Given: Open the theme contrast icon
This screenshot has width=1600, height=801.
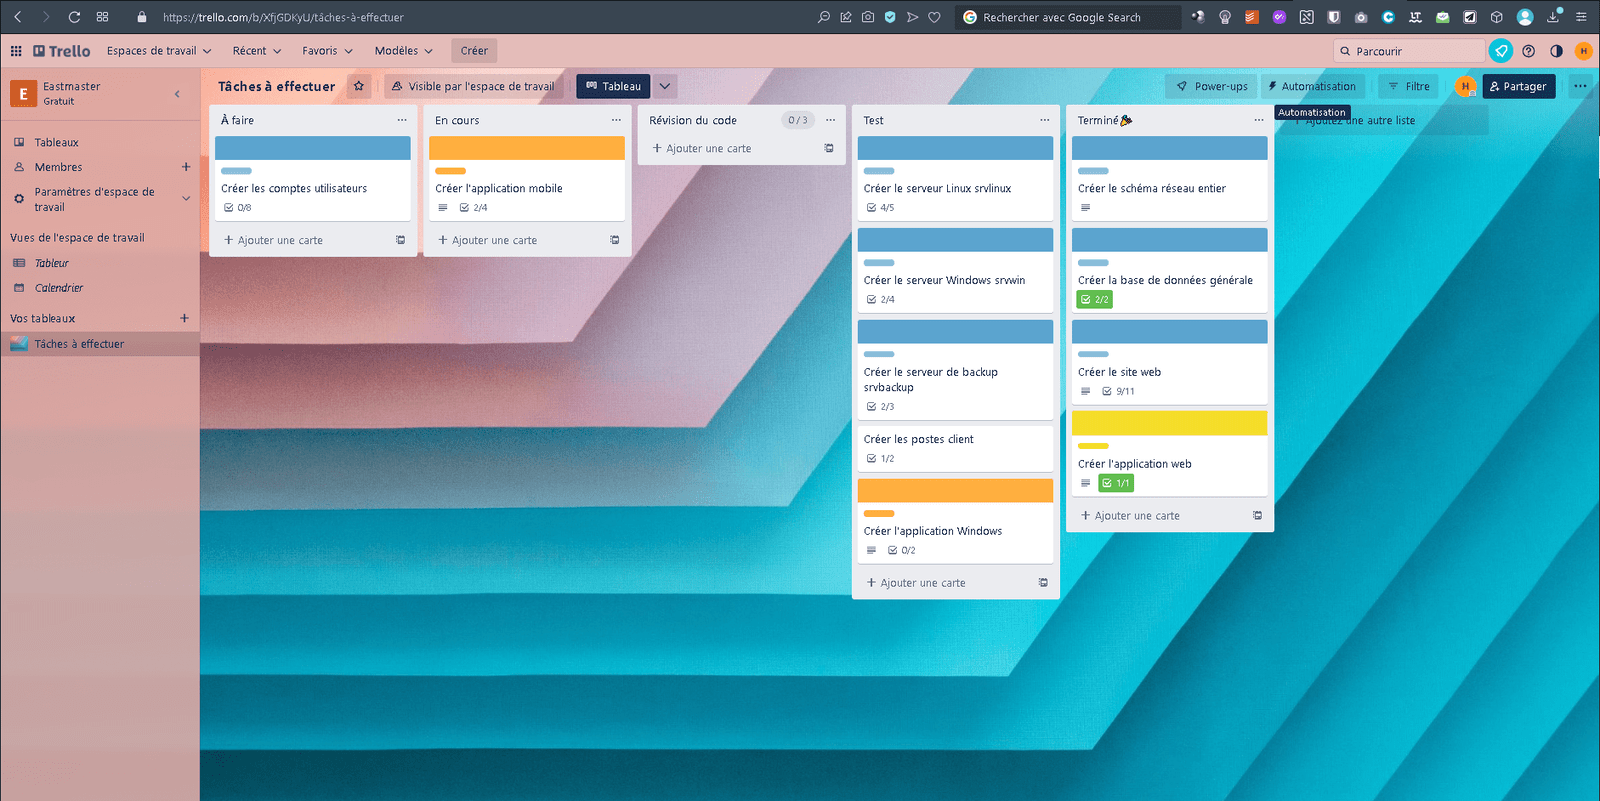Looking at the screenshot, I should coord(1556,51).
